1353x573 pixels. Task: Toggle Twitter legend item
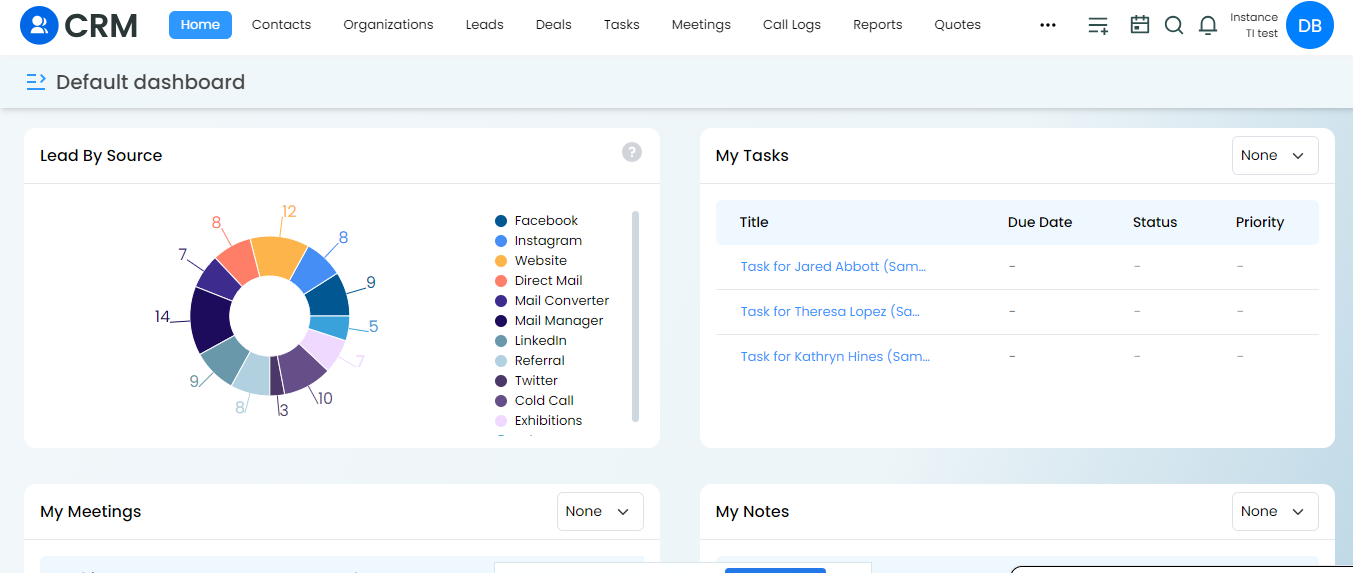pyautogui.click(x=526, y=381)
